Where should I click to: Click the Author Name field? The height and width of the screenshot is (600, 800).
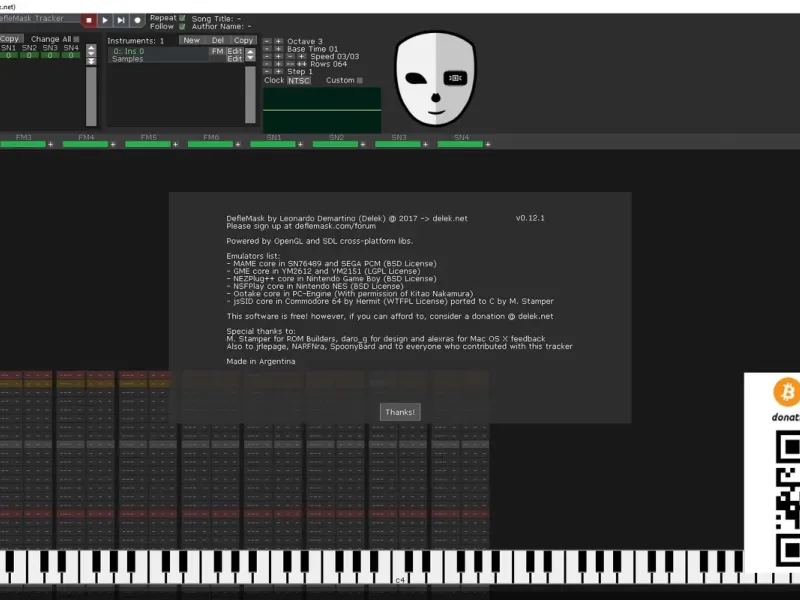click(221, 27)
